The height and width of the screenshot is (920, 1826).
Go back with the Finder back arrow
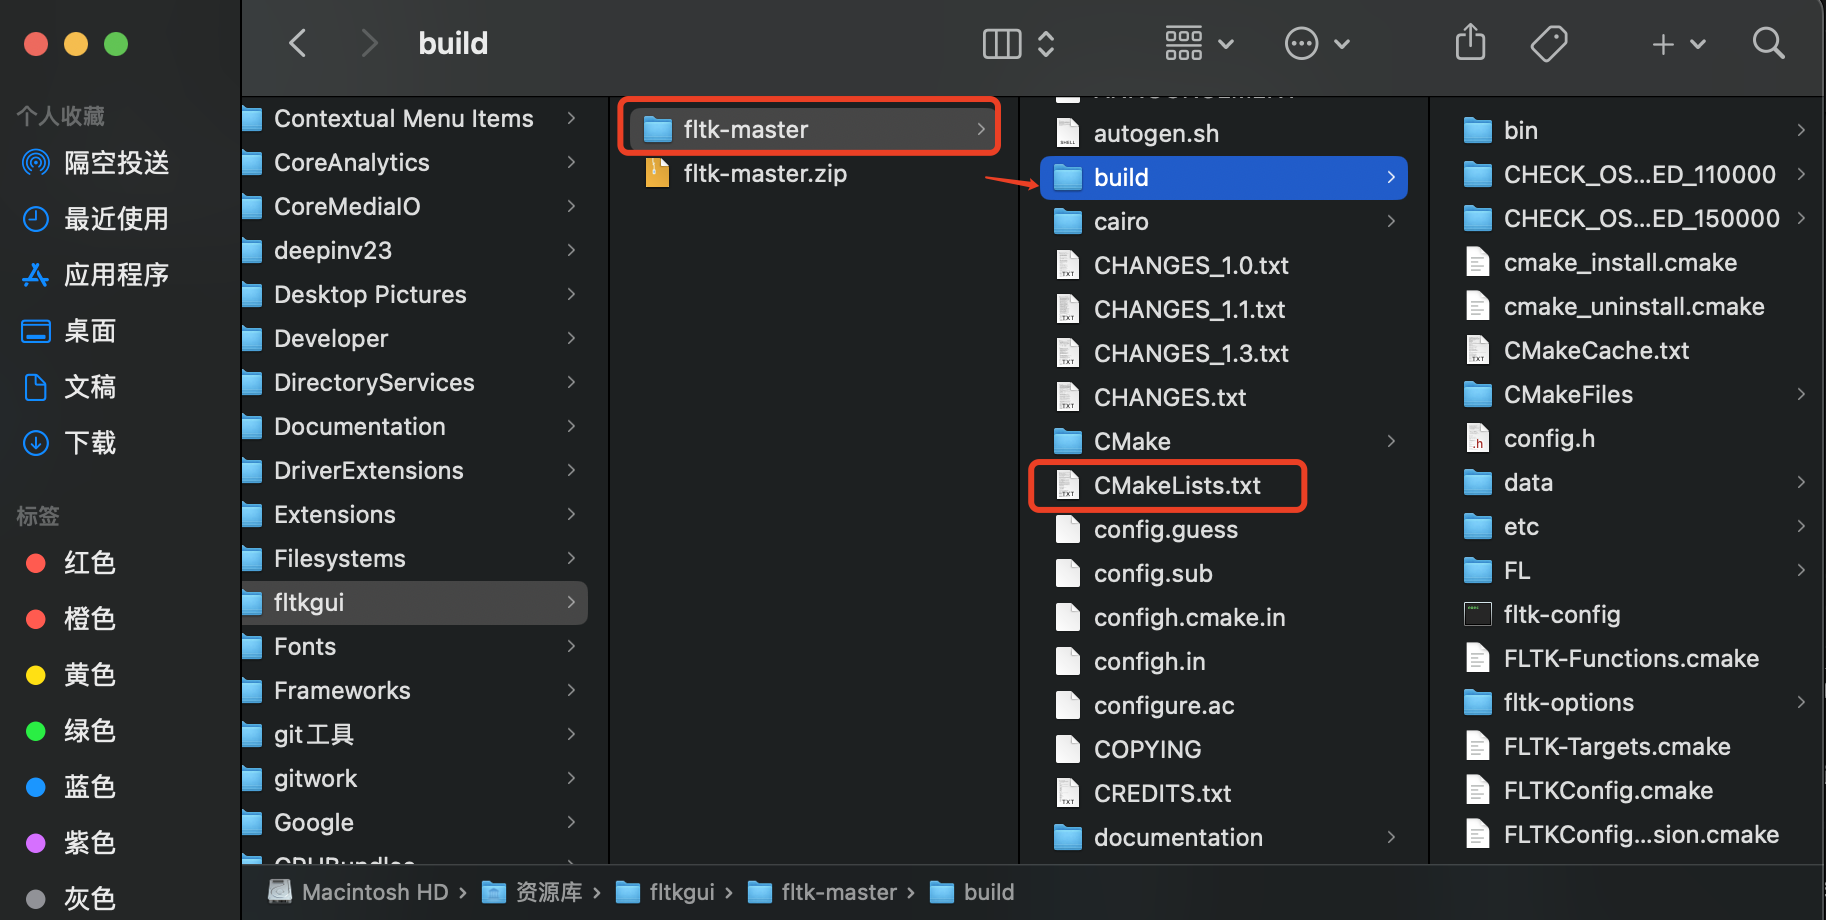point(297,43)
